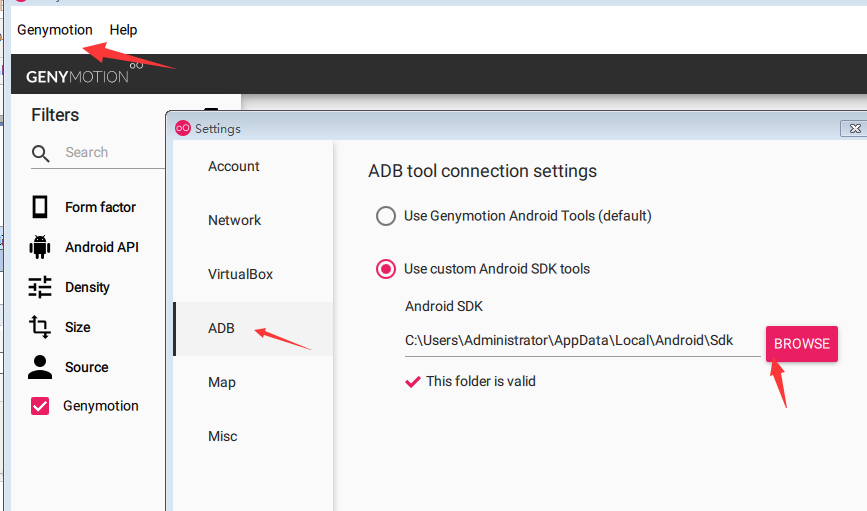
Task: Click the 'Android SDK' label
Action: click(x=444, y=306)
